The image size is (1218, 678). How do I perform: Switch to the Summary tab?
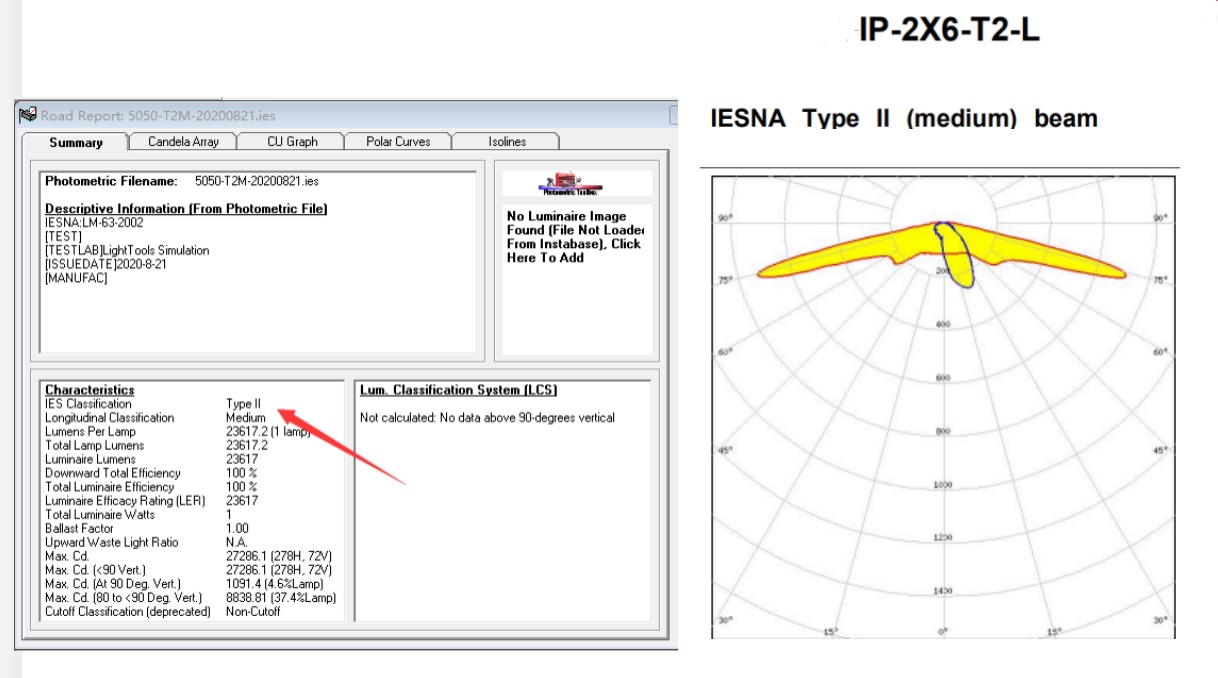click(x=76, y=143)
